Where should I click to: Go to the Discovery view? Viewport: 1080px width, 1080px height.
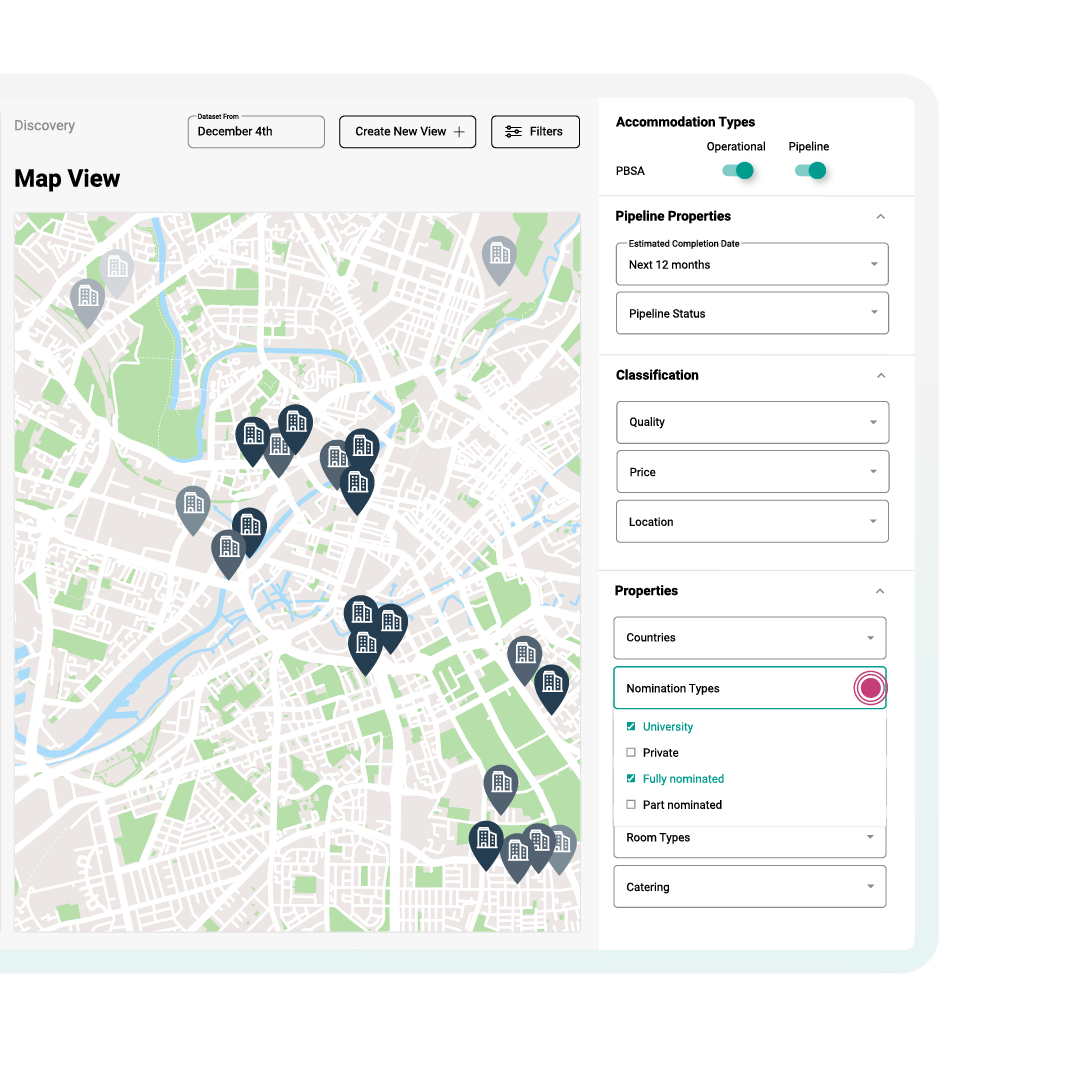pyautogui.click(x=44, y=125)
